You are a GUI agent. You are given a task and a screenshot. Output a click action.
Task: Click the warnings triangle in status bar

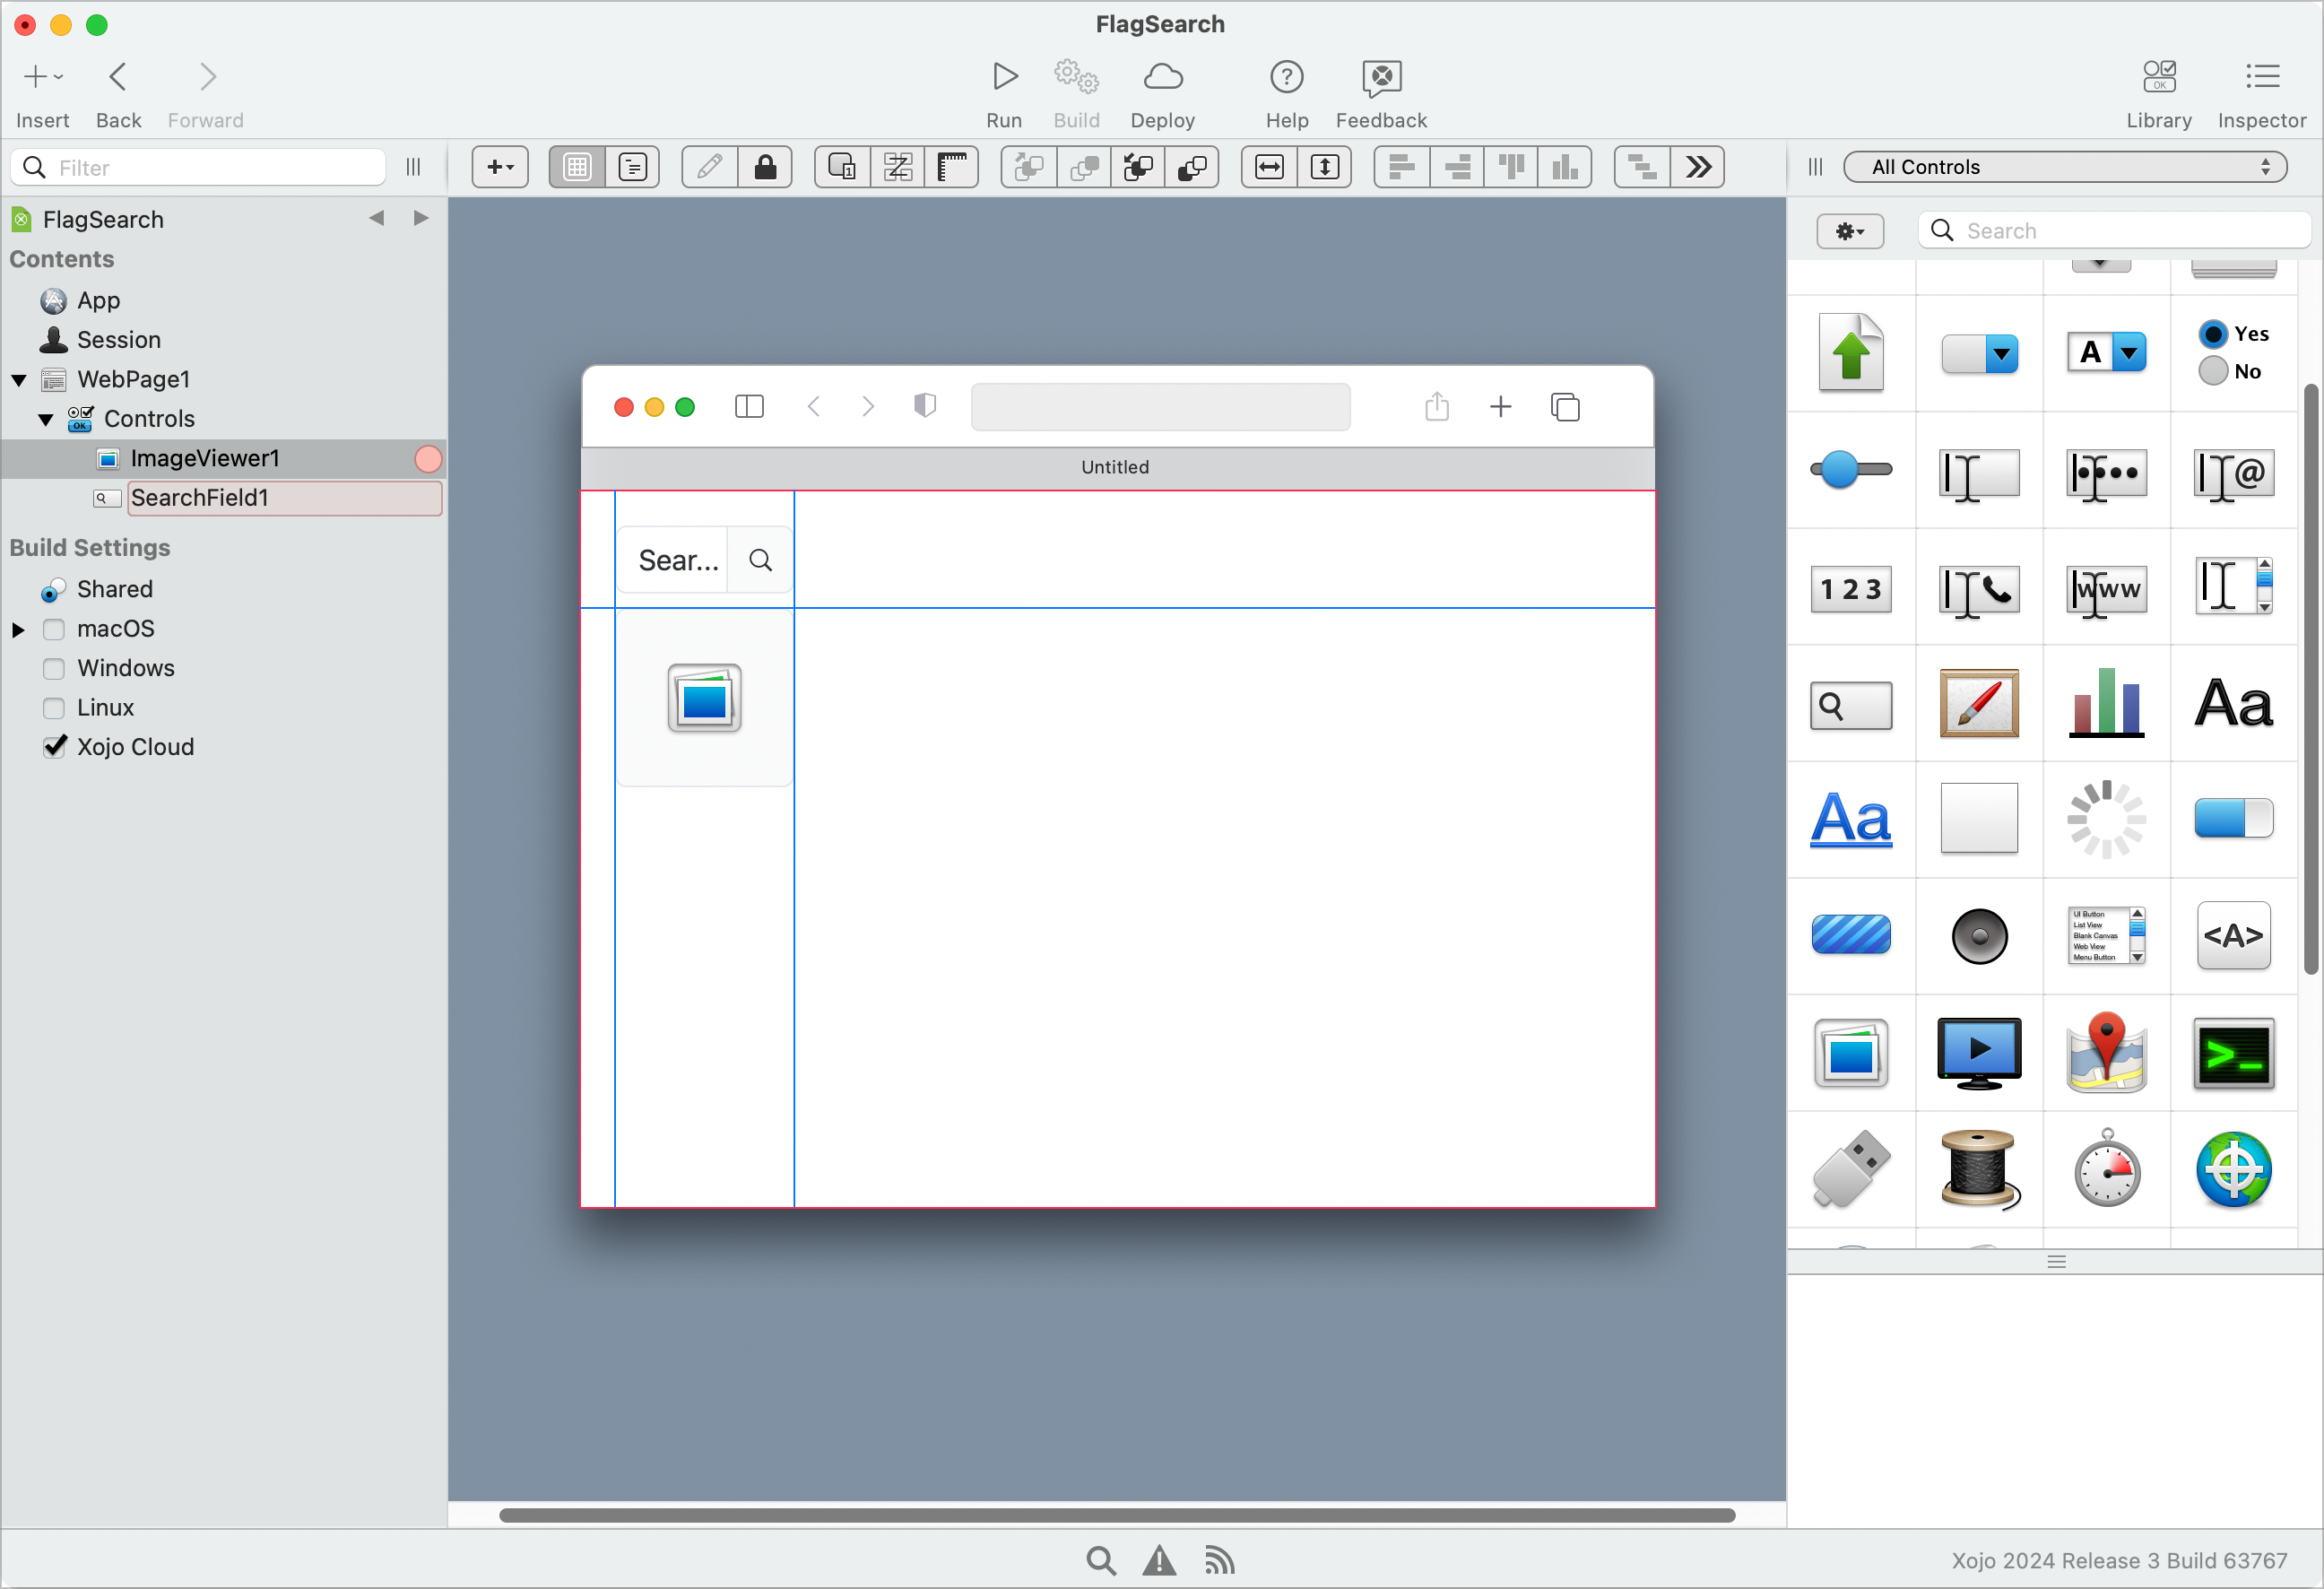[x=1159, y=1560]
